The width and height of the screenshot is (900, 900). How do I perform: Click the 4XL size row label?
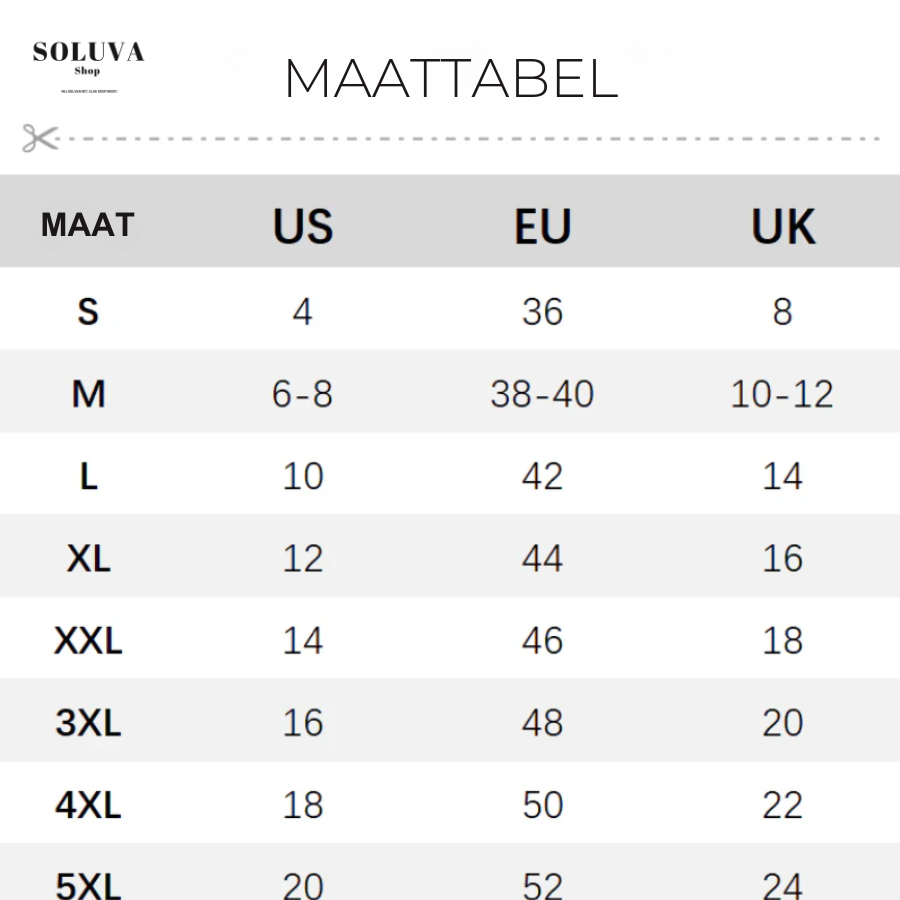coord(88,805)
